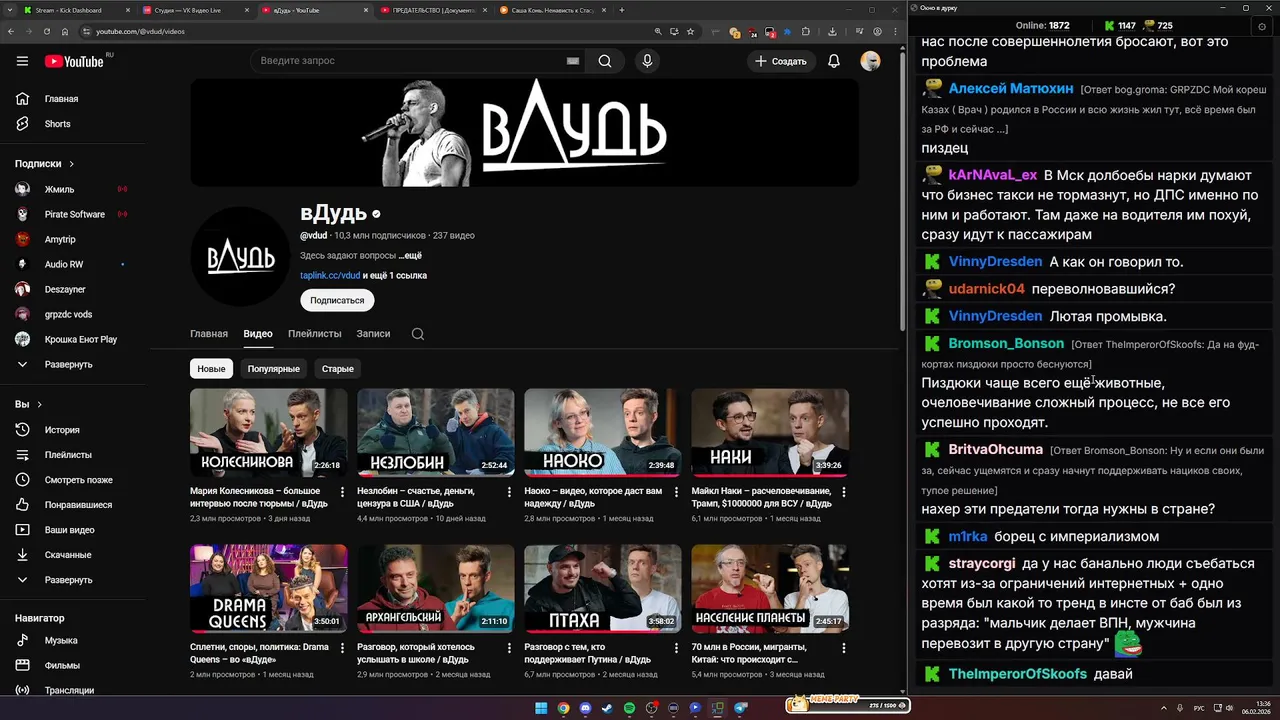
Task: Open options menu for the Drama Queens video
Action: click(x=342, y=648)
